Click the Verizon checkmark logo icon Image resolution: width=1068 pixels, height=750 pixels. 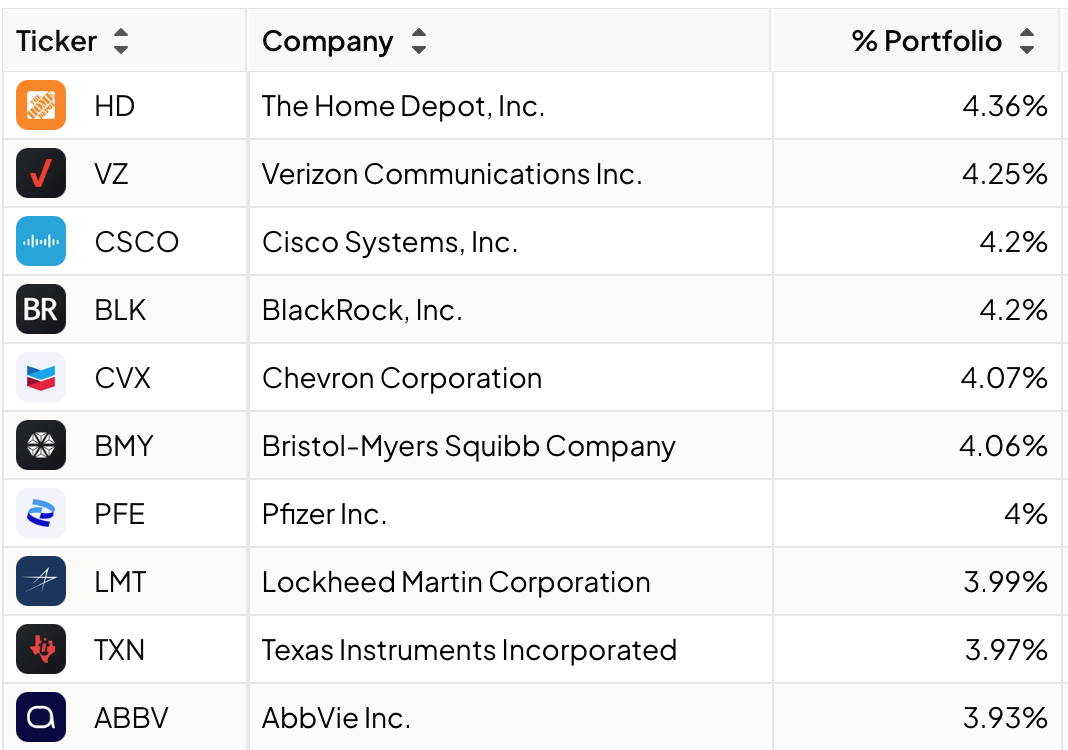click(x=41, y=173)
